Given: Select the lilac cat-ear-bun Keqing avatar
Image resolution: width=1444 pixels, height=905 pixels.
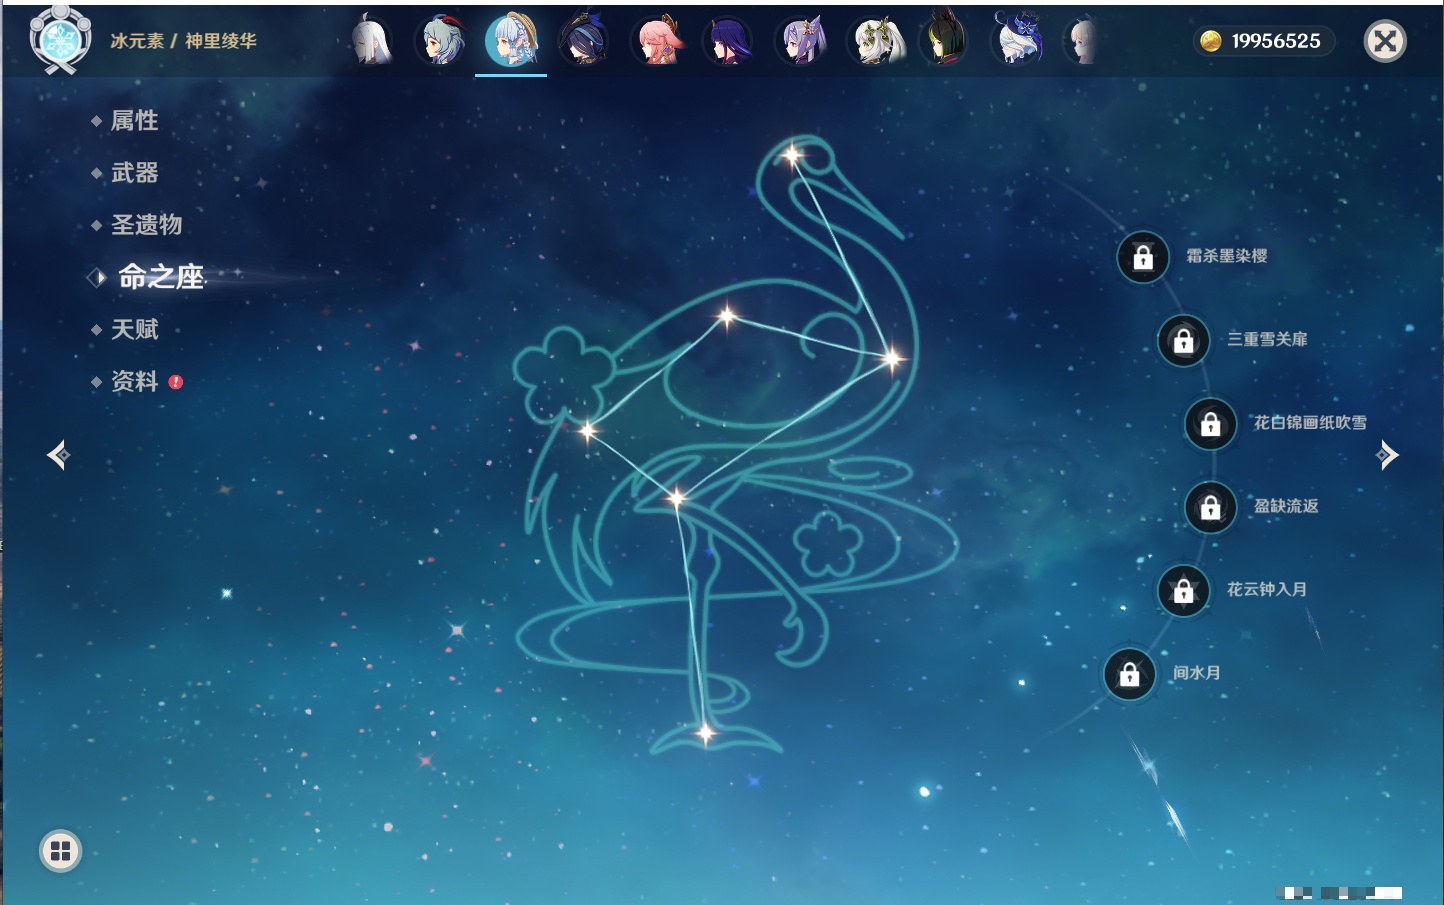Looking at the screenshot, I should click(802, 41).
